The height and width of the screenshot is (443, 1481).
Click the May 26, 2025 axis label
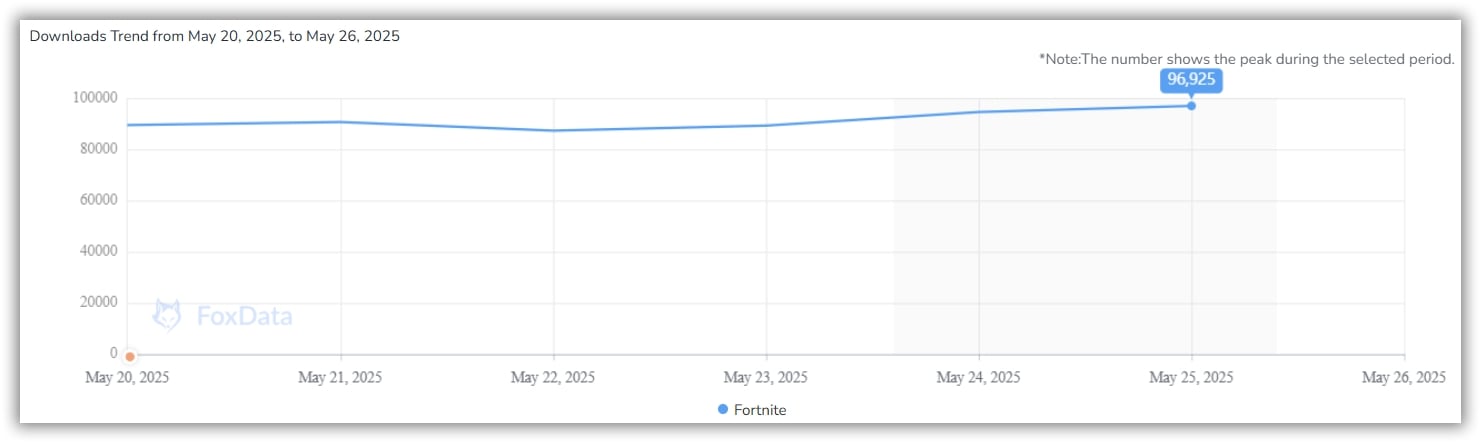[x=1405, y=378]
